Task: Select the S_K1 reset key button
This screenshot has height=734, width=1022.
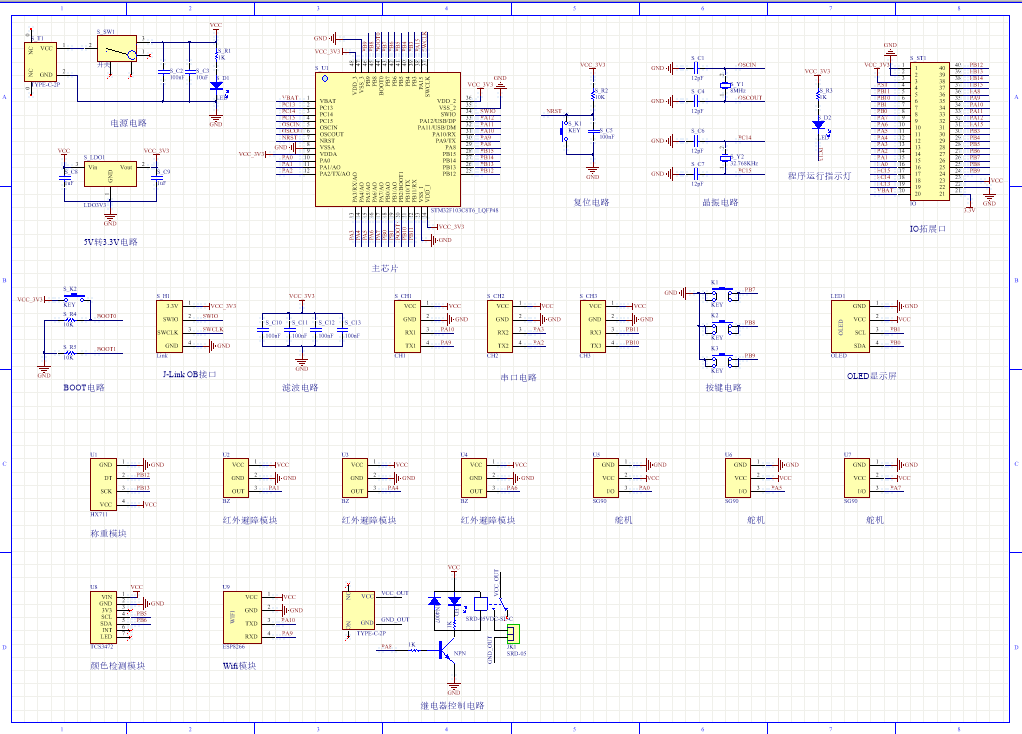Action: 564,133
